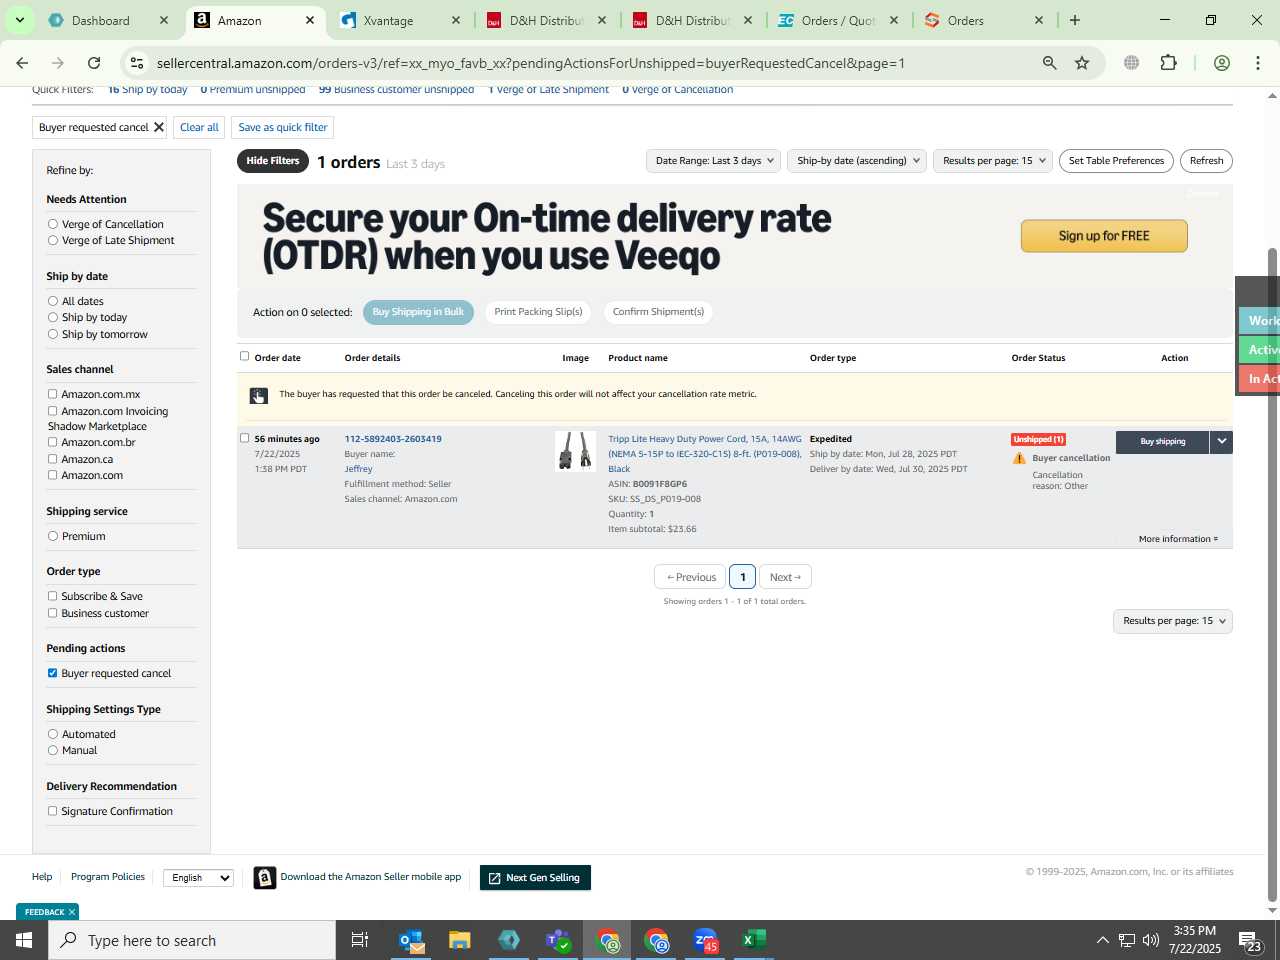Screen dimensions: 1280x960
Task: Select Ship by today radio
Action: (x=53, y=317)
